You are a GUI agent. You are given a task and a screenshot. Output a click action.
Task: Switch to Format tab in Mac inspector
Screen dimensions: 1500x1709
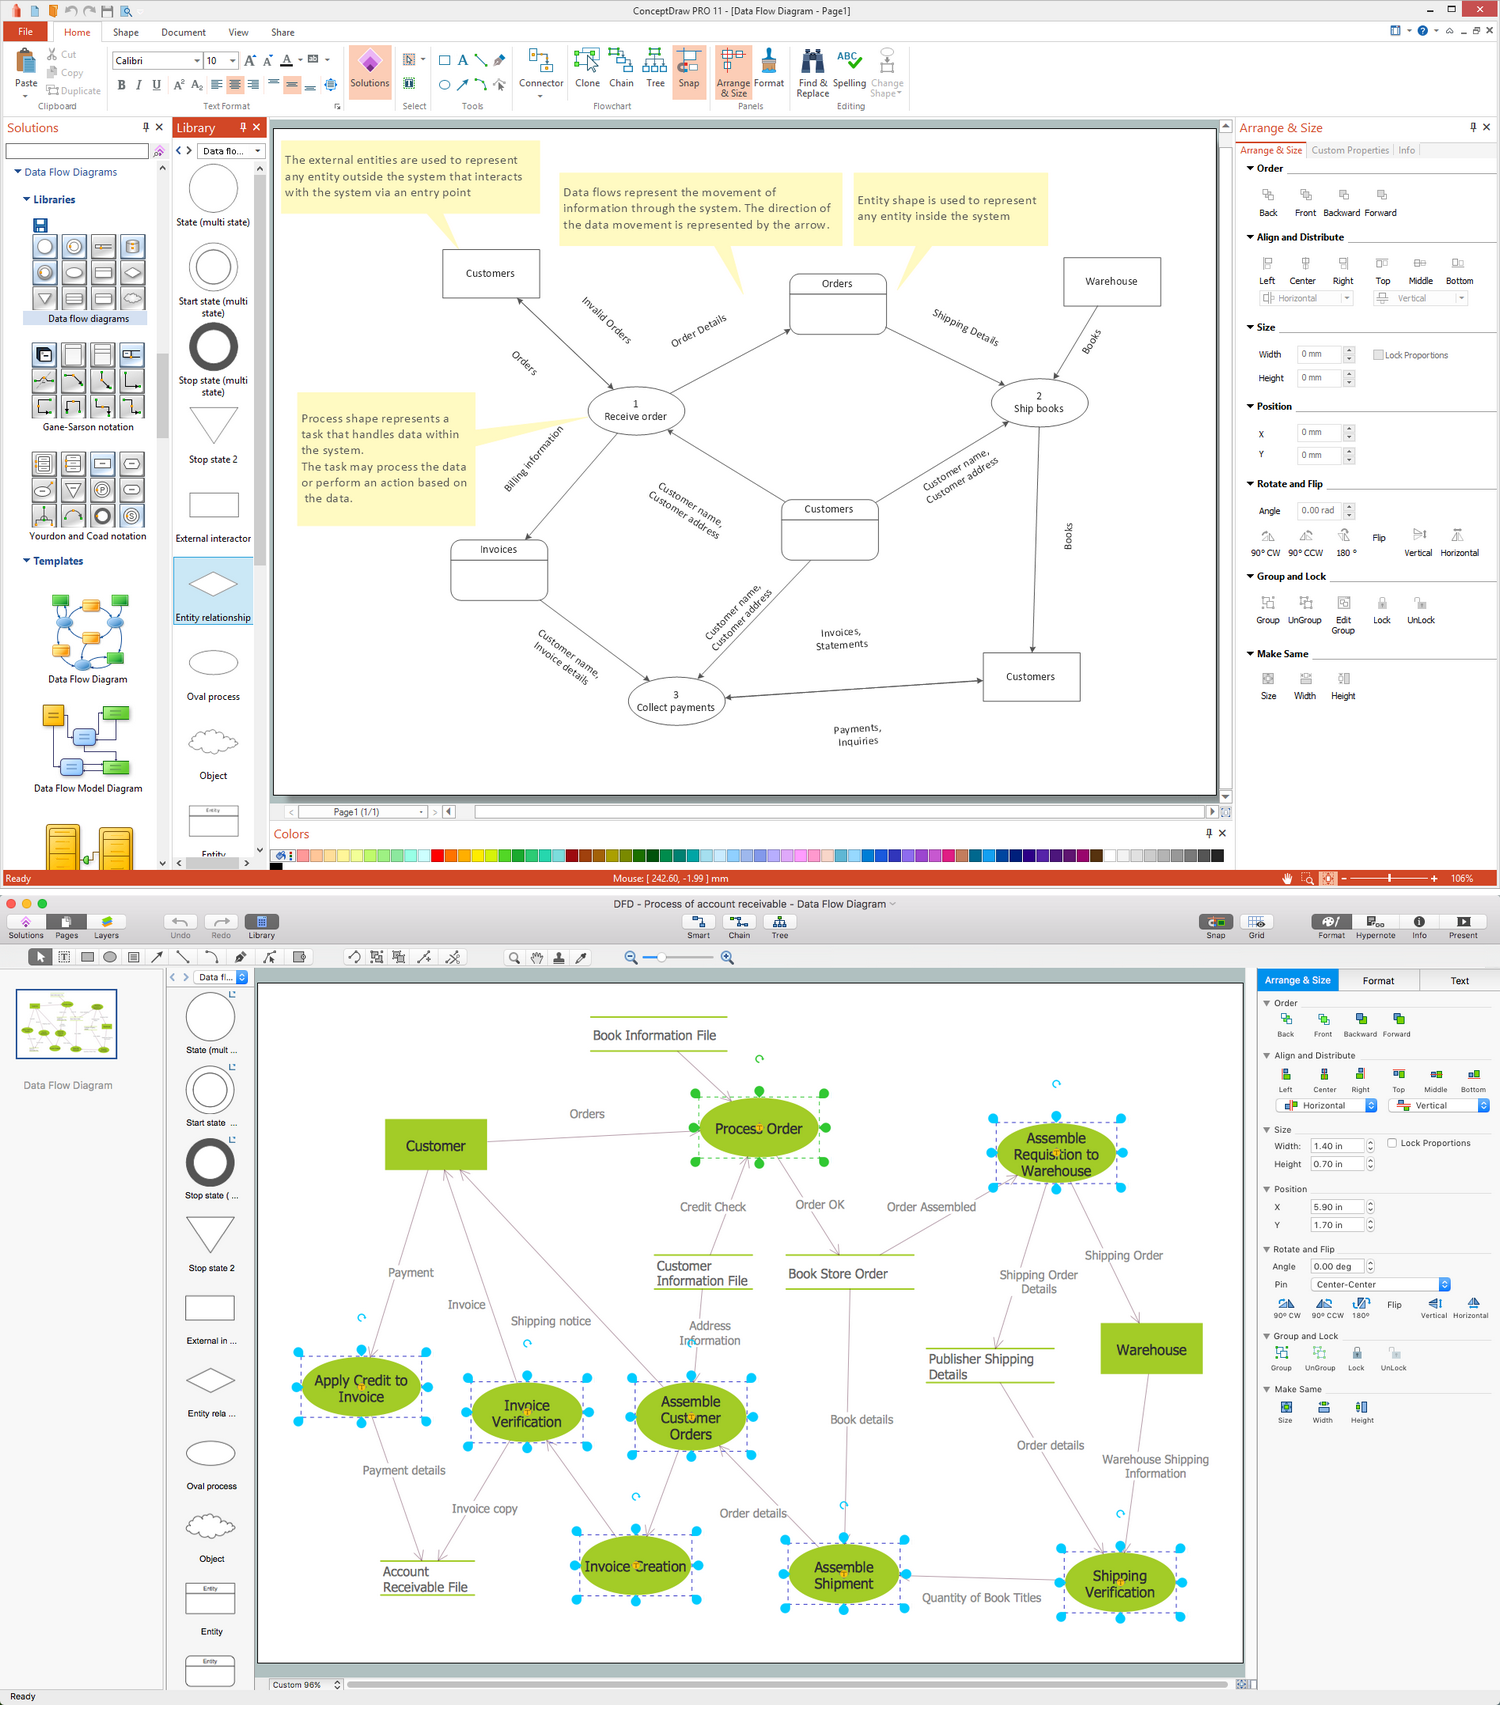click(1378, 981)
